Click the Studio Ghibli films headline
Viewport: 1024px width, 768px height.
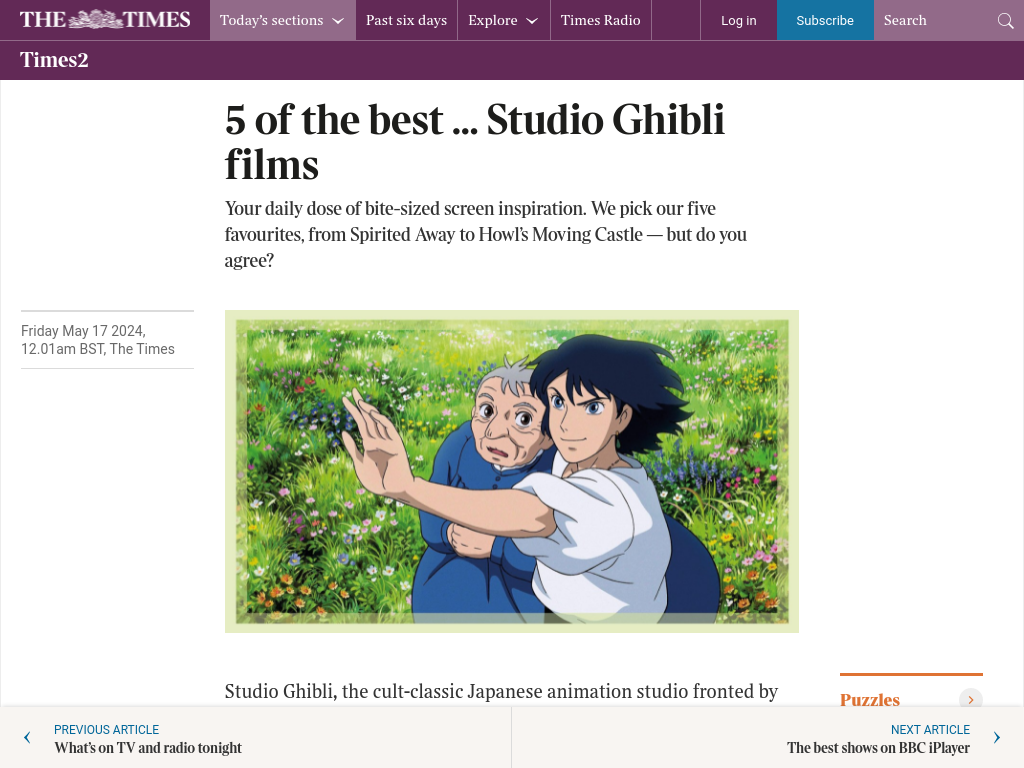(475, 142)
